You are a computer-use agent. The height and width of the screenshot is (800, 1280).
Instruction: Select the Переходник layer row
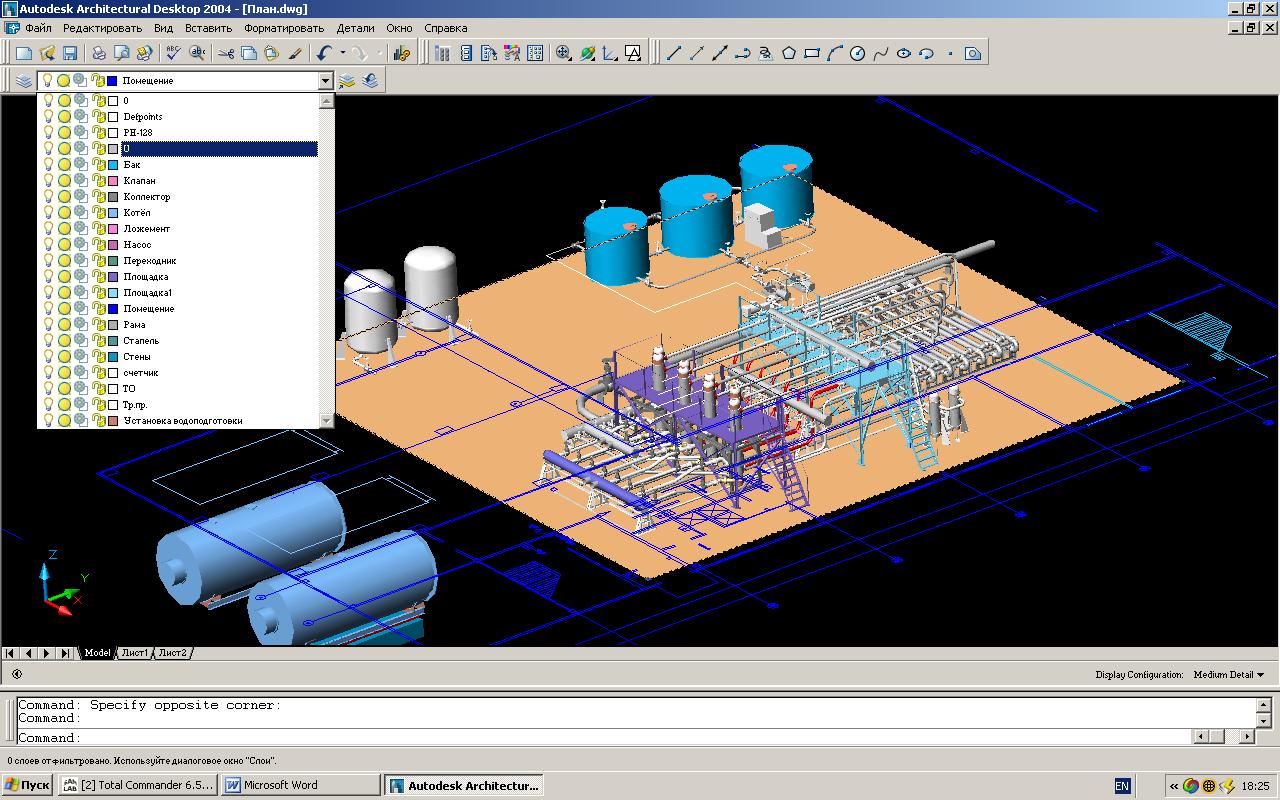click(x=178, y=260)
